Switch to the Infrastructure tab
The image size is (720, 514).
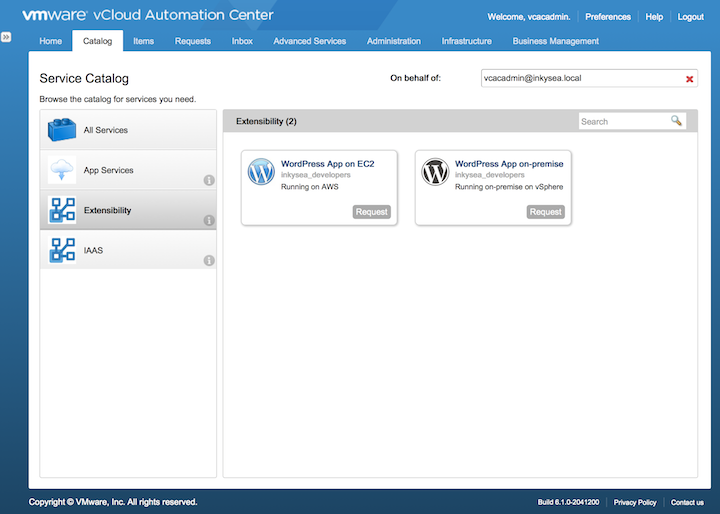coord(466,41)
